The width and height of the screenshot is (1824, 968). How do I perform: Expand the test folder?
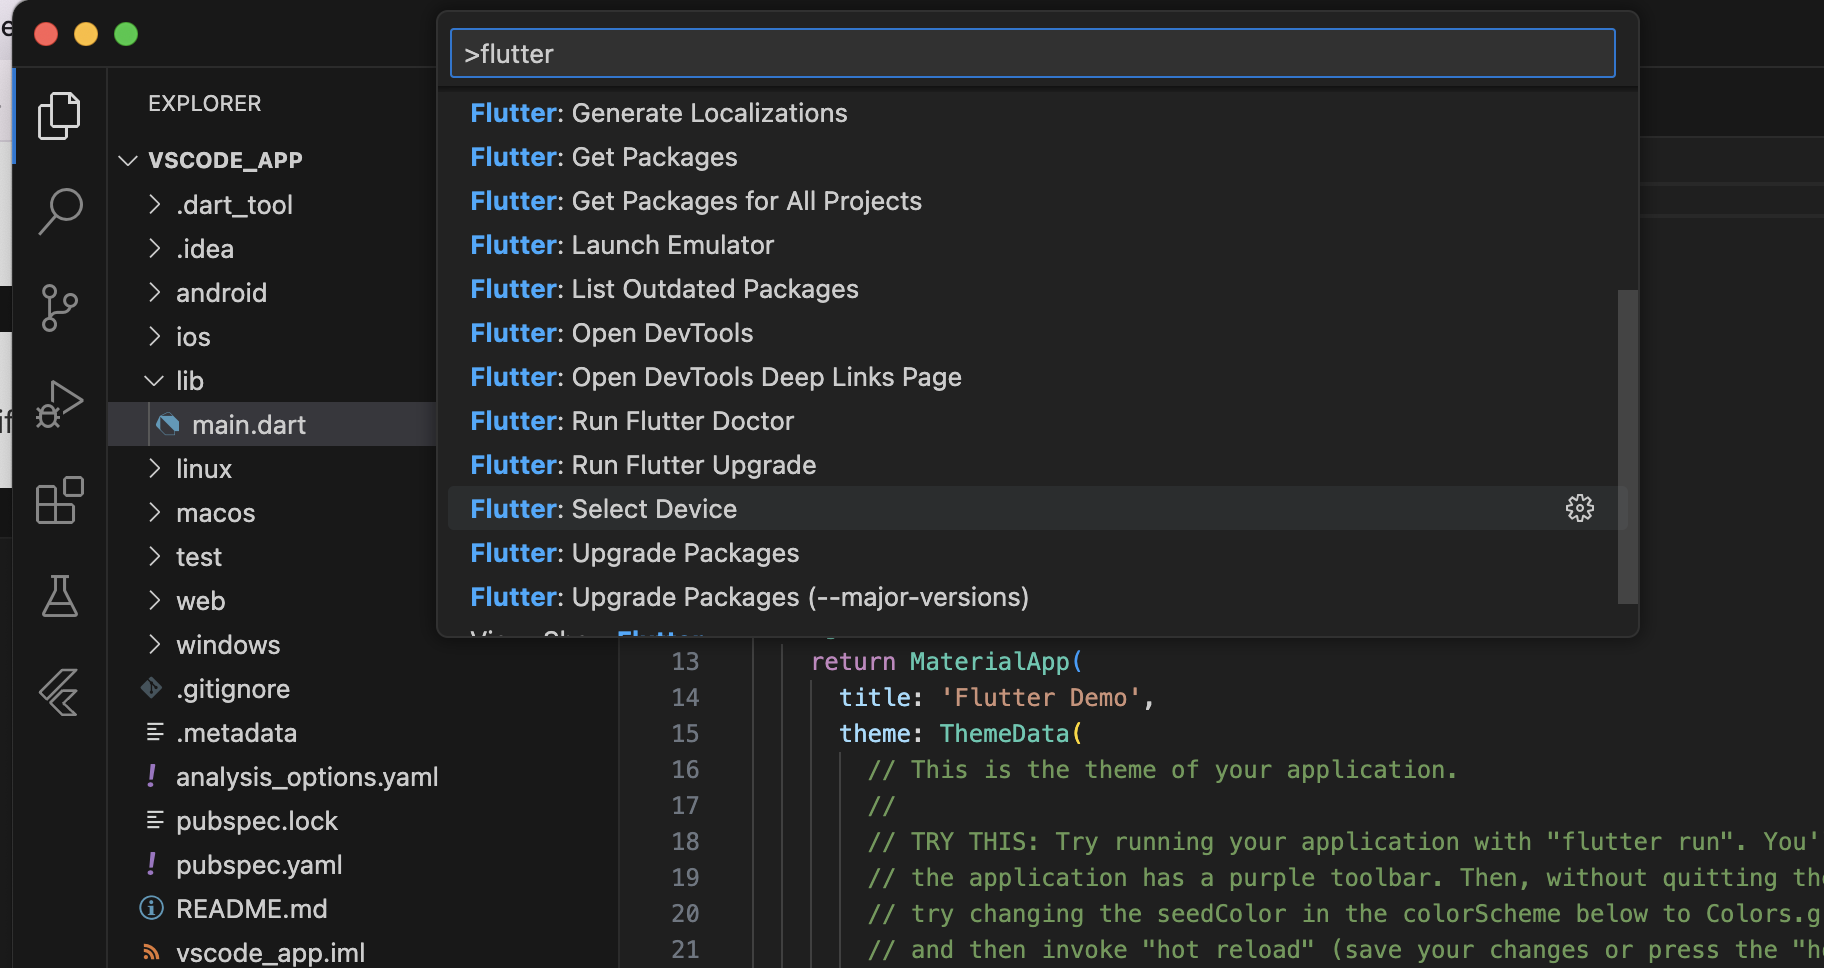pyautogui.click(x=154, y=556)
